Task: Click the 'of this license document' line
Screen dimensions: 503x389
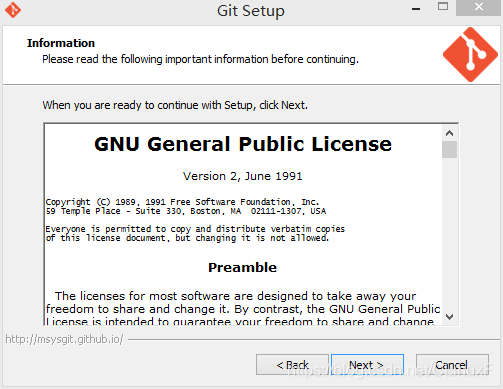Action: pos(187,238)
